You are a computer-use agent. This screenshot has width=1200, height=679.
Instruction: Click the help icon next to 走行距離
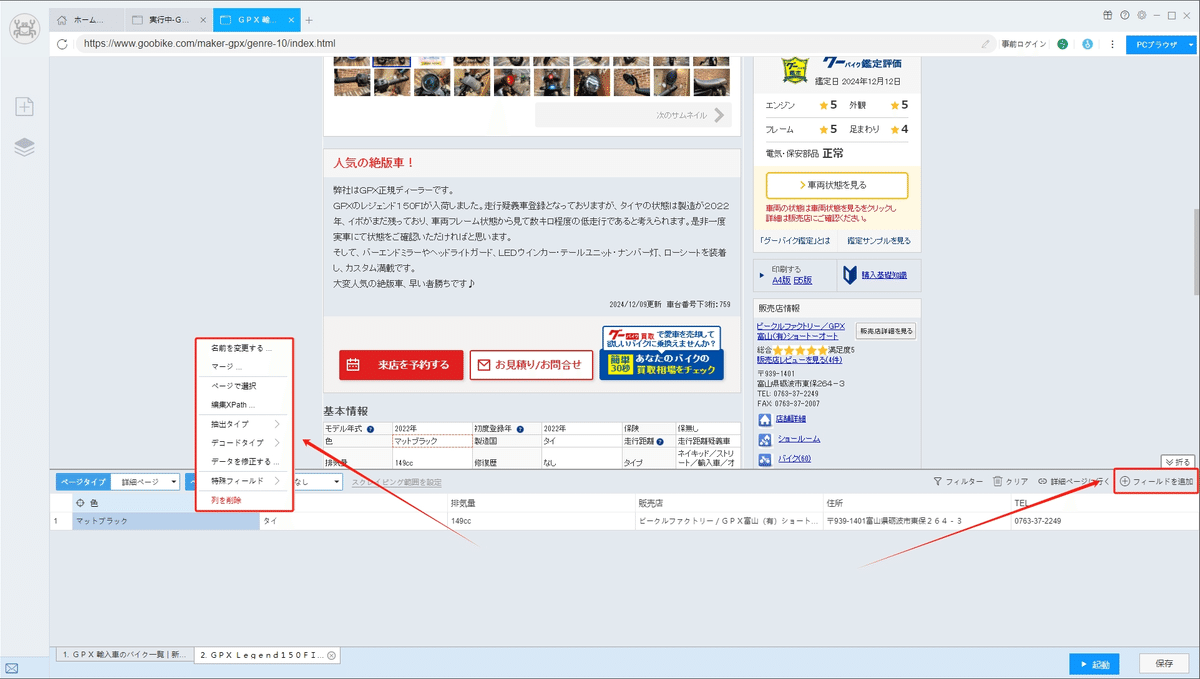point(660,441)
